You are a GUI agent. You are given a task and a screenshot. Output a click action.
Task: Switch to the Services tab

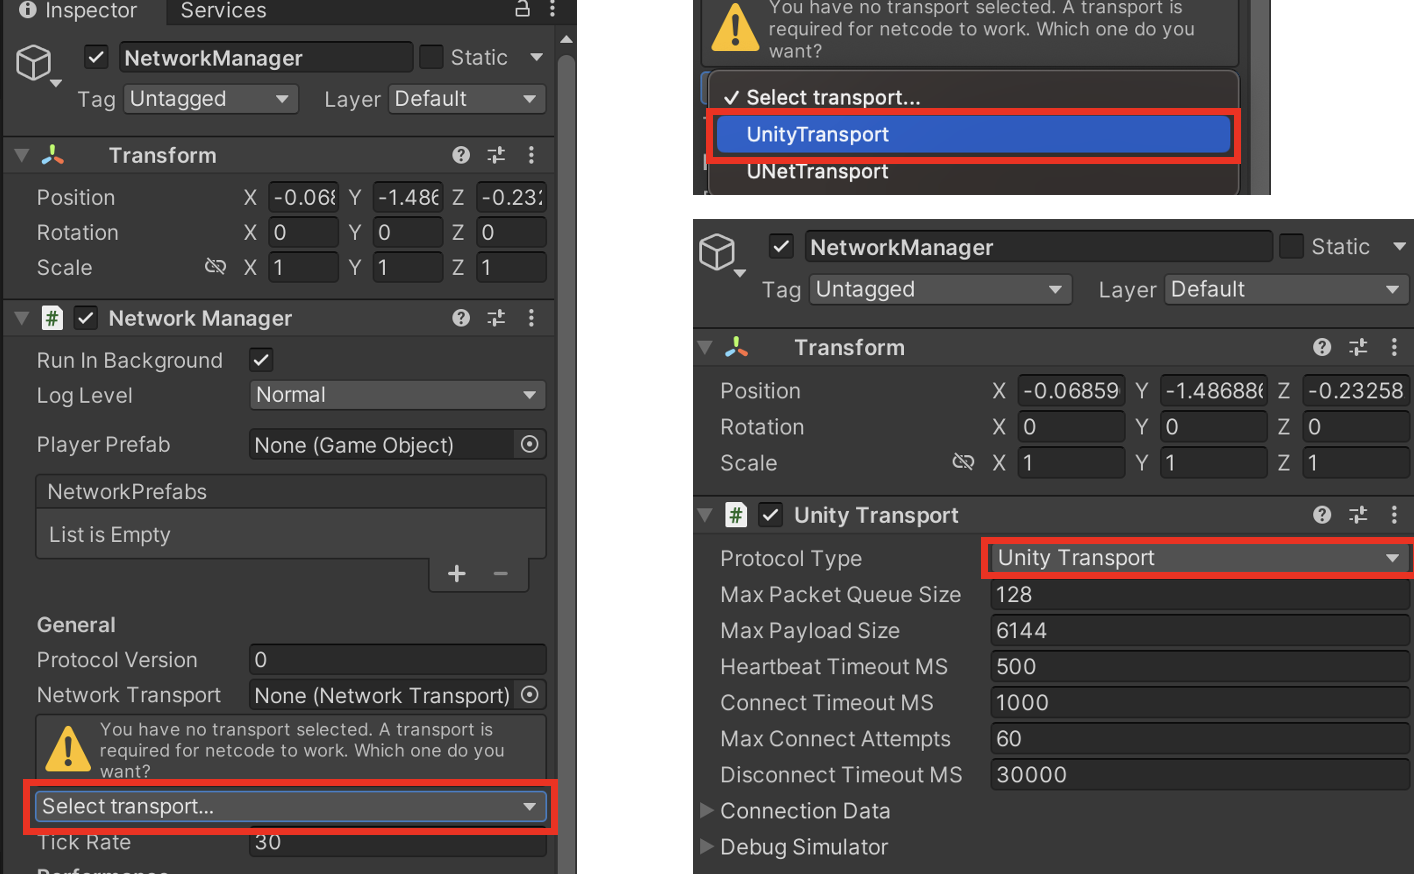pyautogui.click(x=223, y=10)
